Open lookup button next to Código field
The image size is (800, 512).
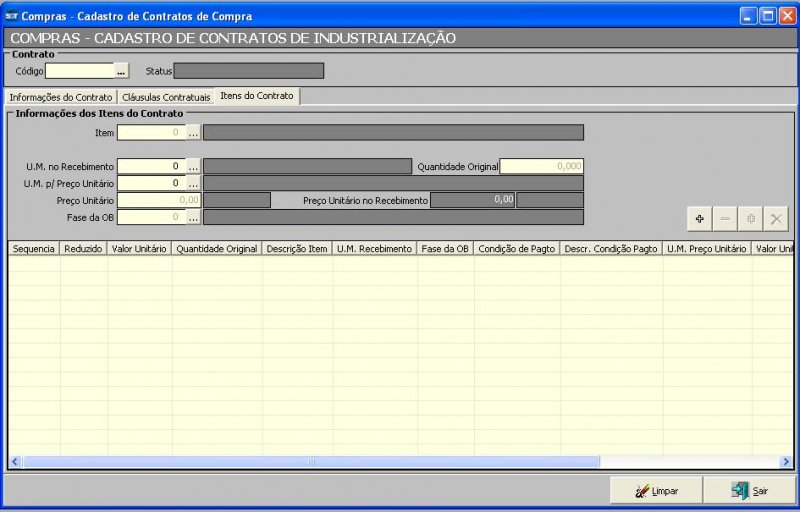(122, 71)
